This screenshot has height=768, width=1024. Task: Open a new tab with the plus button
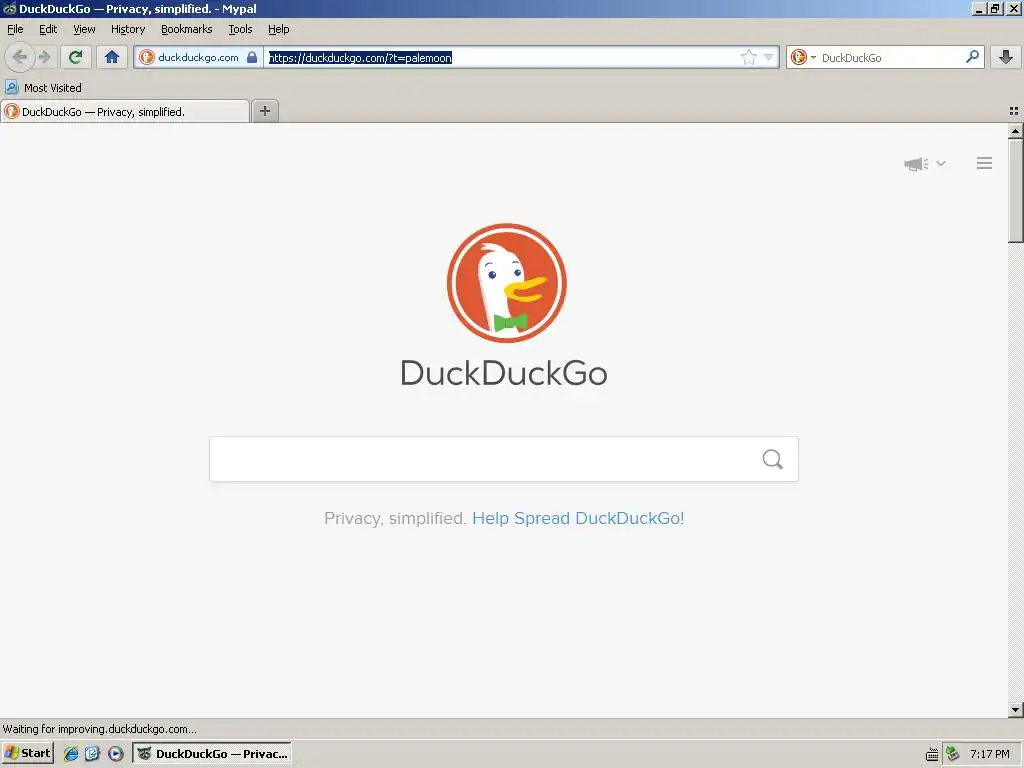point(264,111)
